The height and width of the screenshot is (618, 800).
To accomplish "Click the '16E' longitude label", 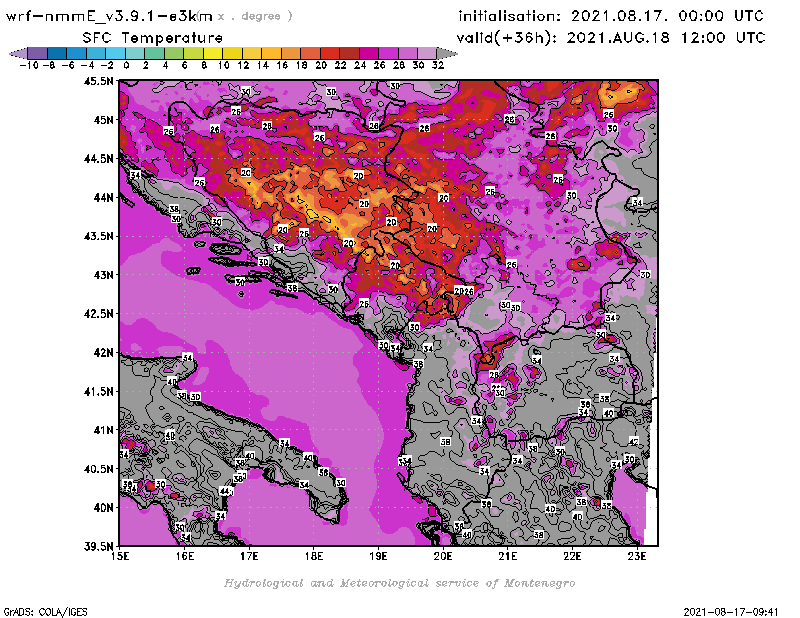I will [185, 556].
